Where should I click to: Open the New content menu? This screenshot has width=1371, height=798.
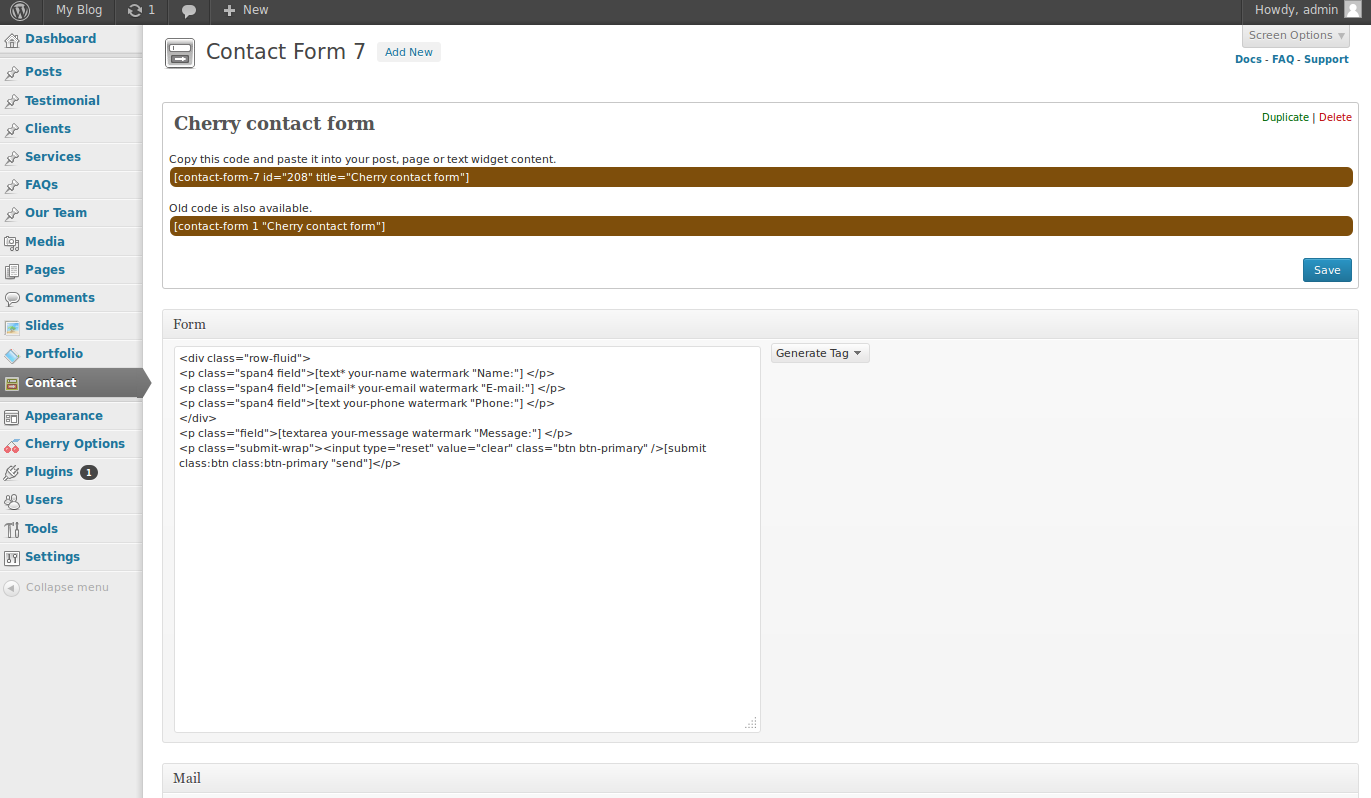tap(246, 10)
